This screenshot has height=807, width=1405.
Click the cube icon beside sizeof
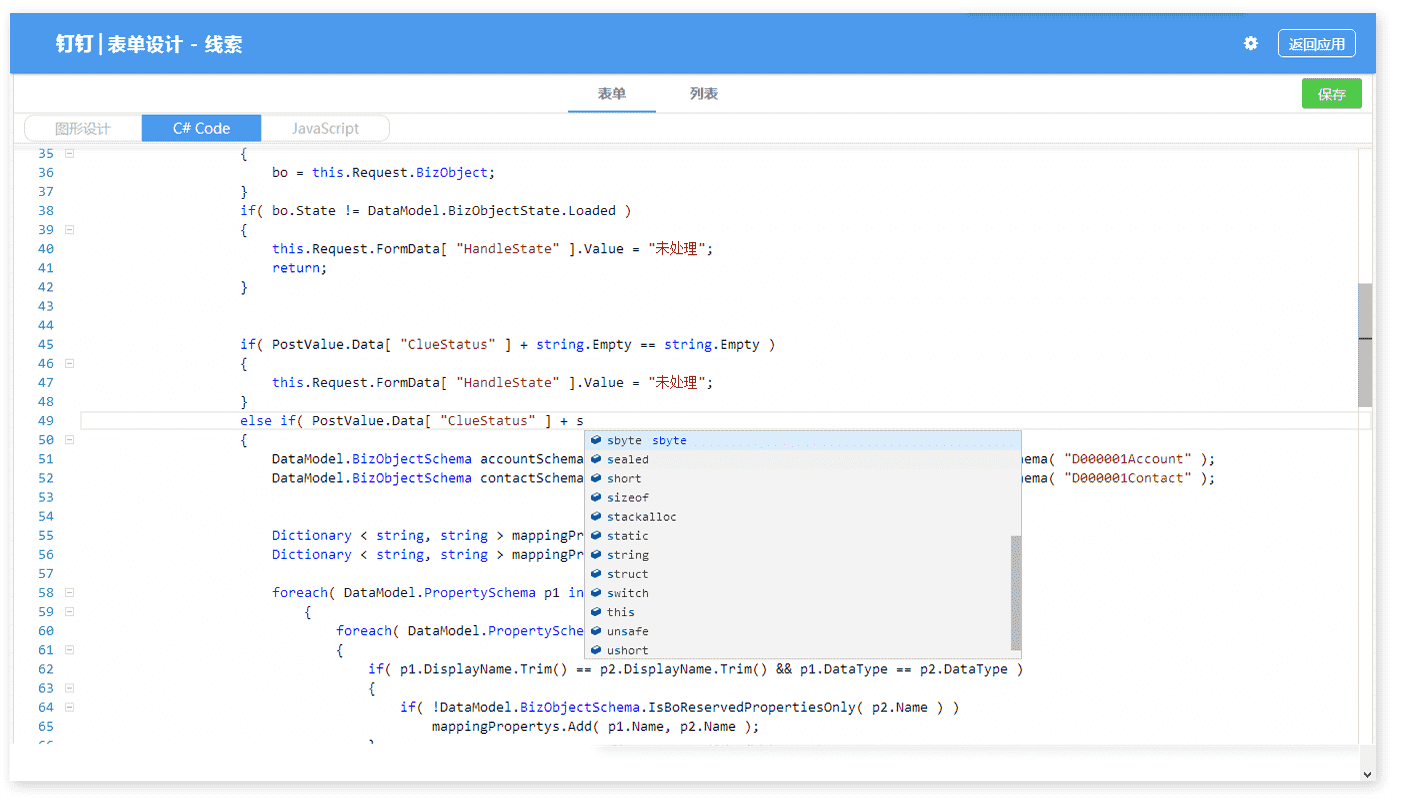tap(596, 498)
